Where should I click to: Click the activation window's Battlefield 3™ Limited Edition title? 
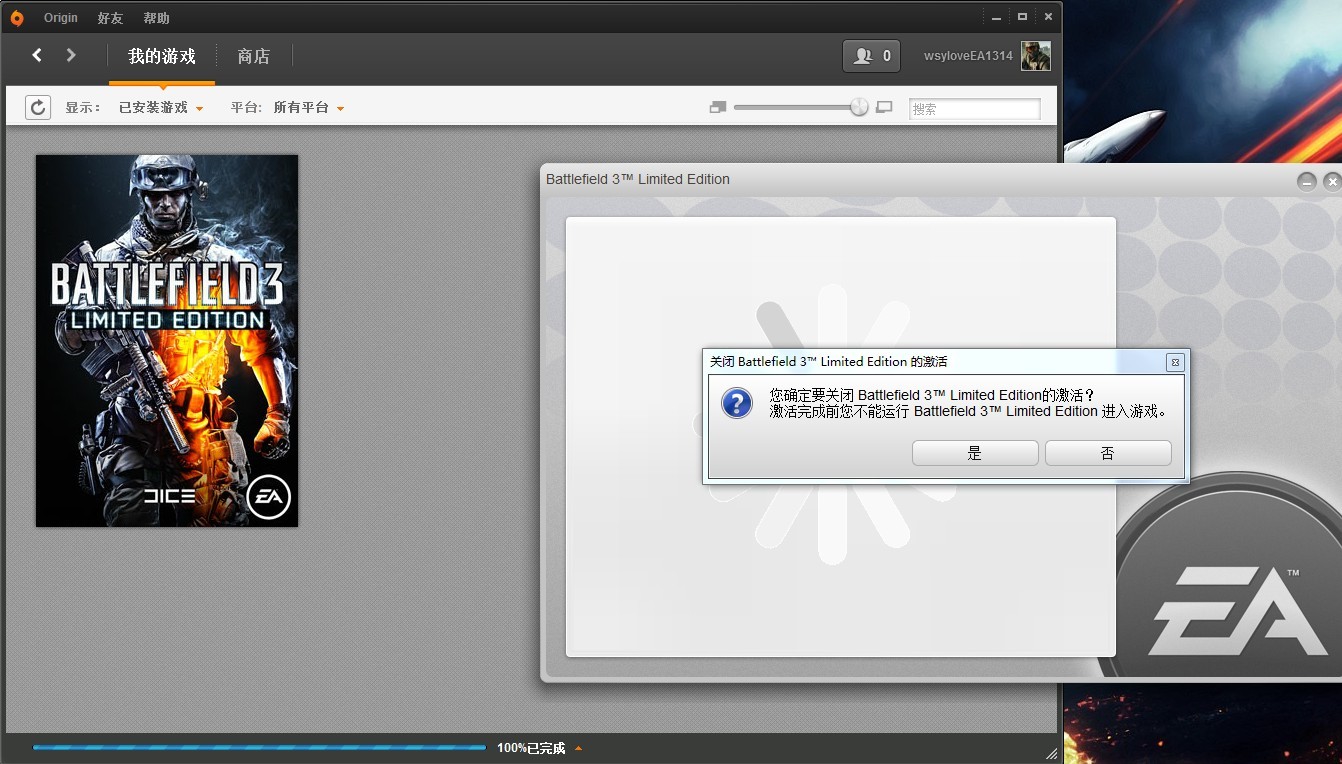[638, 179]
